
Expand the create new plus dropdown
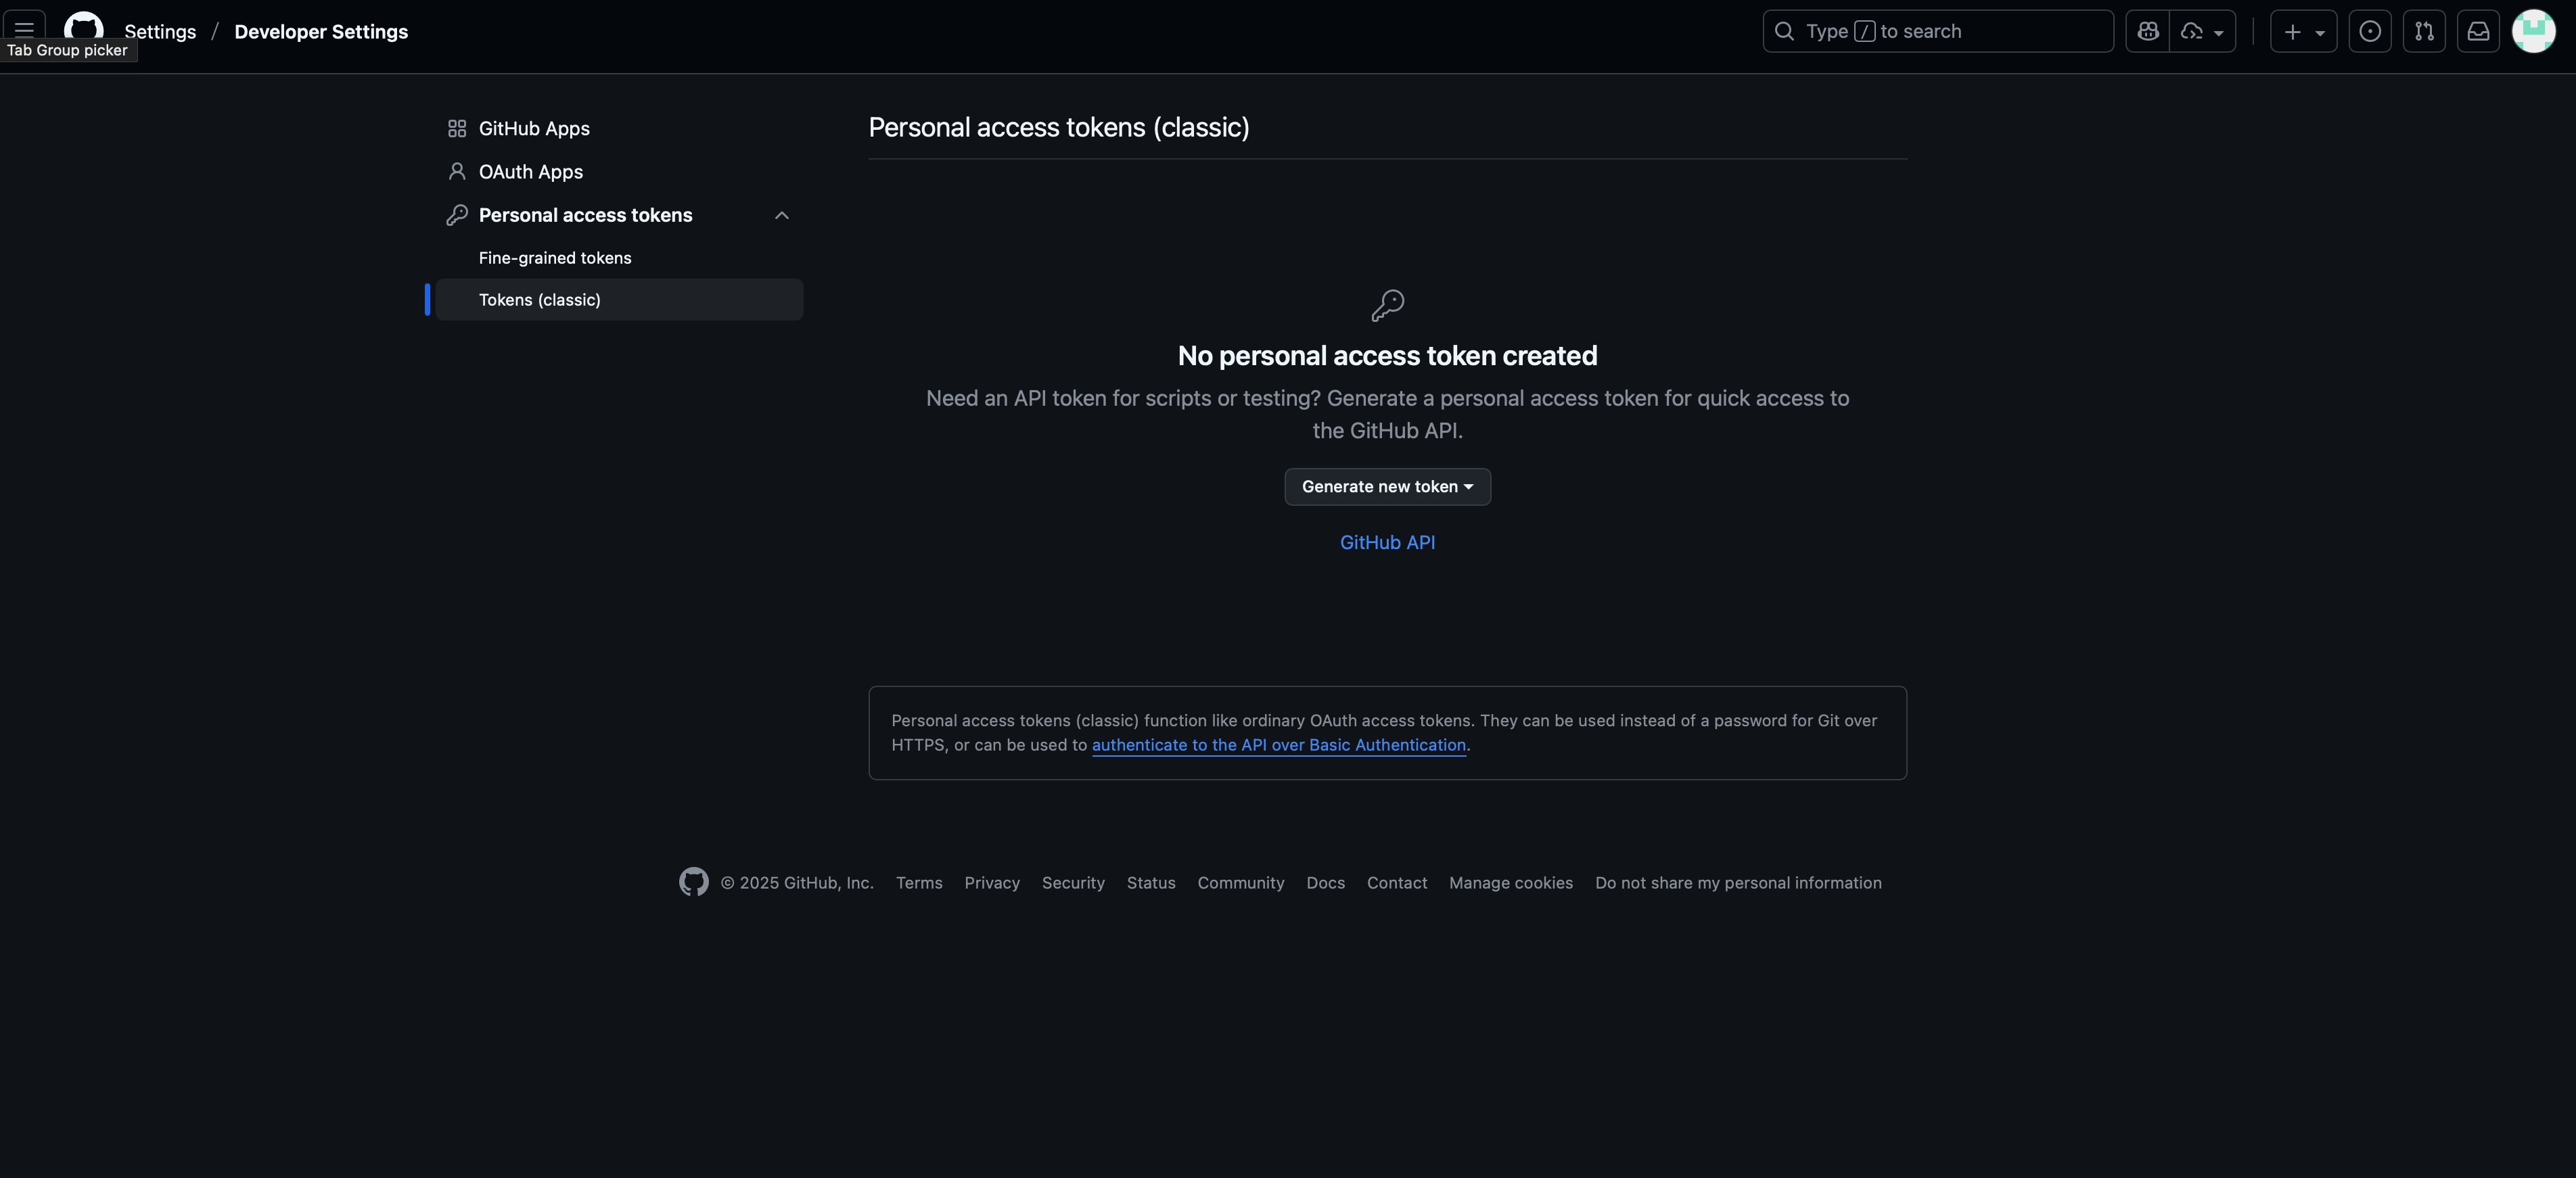coord(2303,31)
